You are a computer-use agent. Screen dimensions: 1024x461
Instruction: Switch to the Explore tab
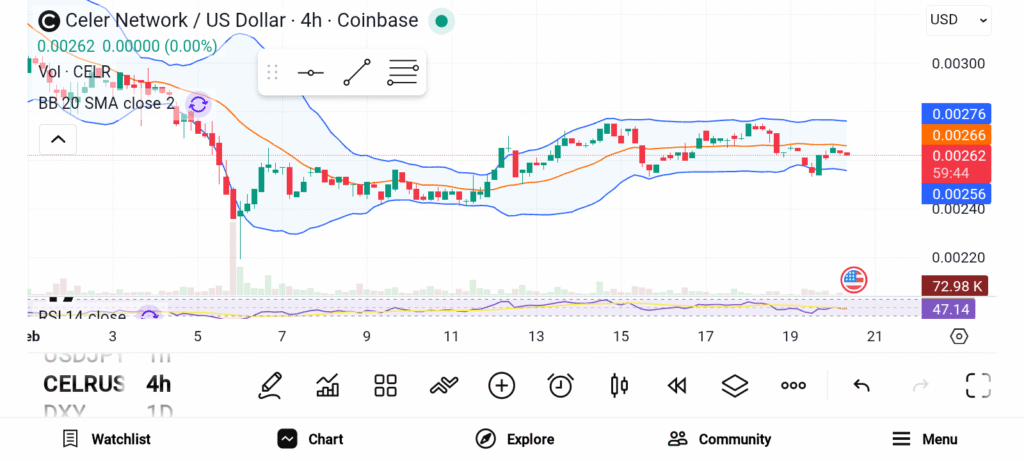point(515,439)
